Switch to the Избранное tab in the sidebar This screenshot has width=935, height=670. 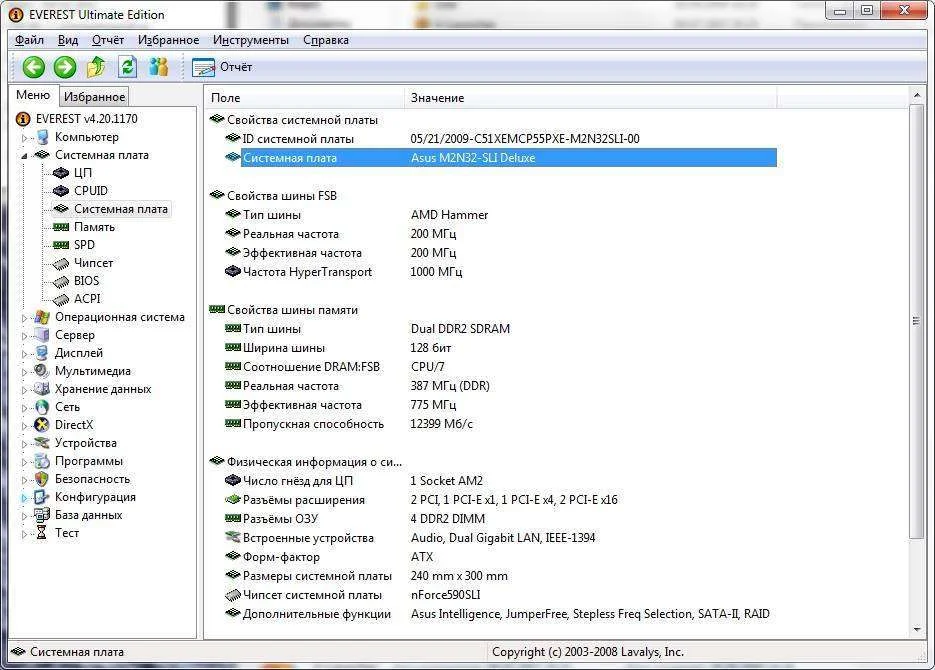(x=94, y=97)
